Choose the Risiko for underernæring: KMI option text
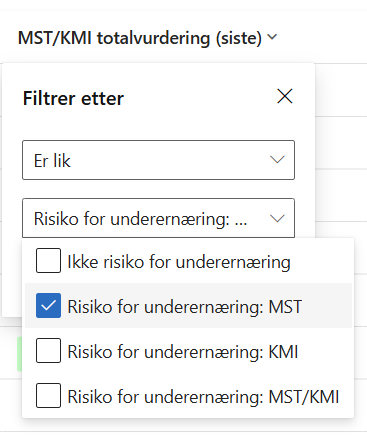 coord(183,352)
